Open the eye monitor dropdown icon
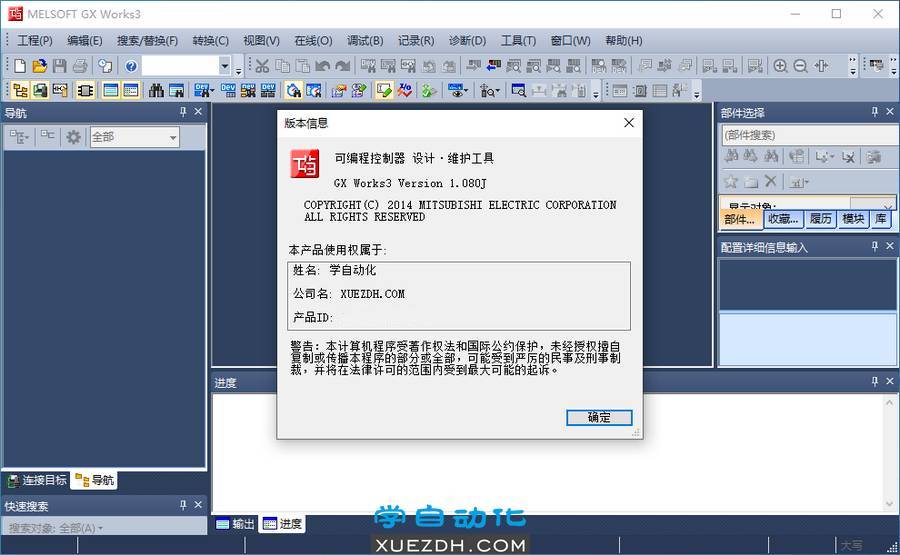The height and width of the screenshot is (555, 900). coord(458,90)
